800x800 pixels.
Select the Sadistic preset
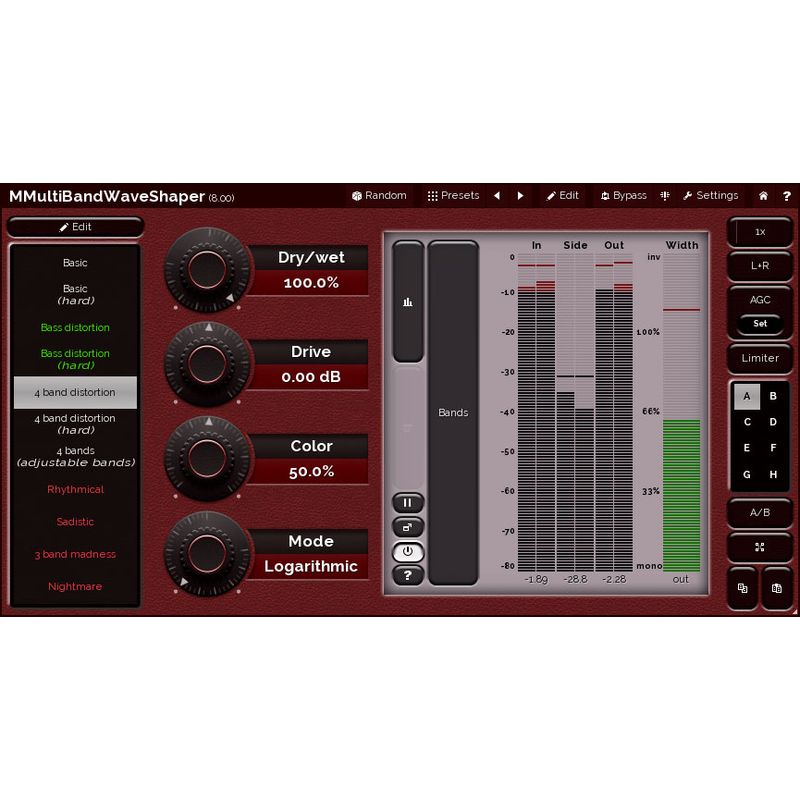pyautogui.click(x=75, y=521)
